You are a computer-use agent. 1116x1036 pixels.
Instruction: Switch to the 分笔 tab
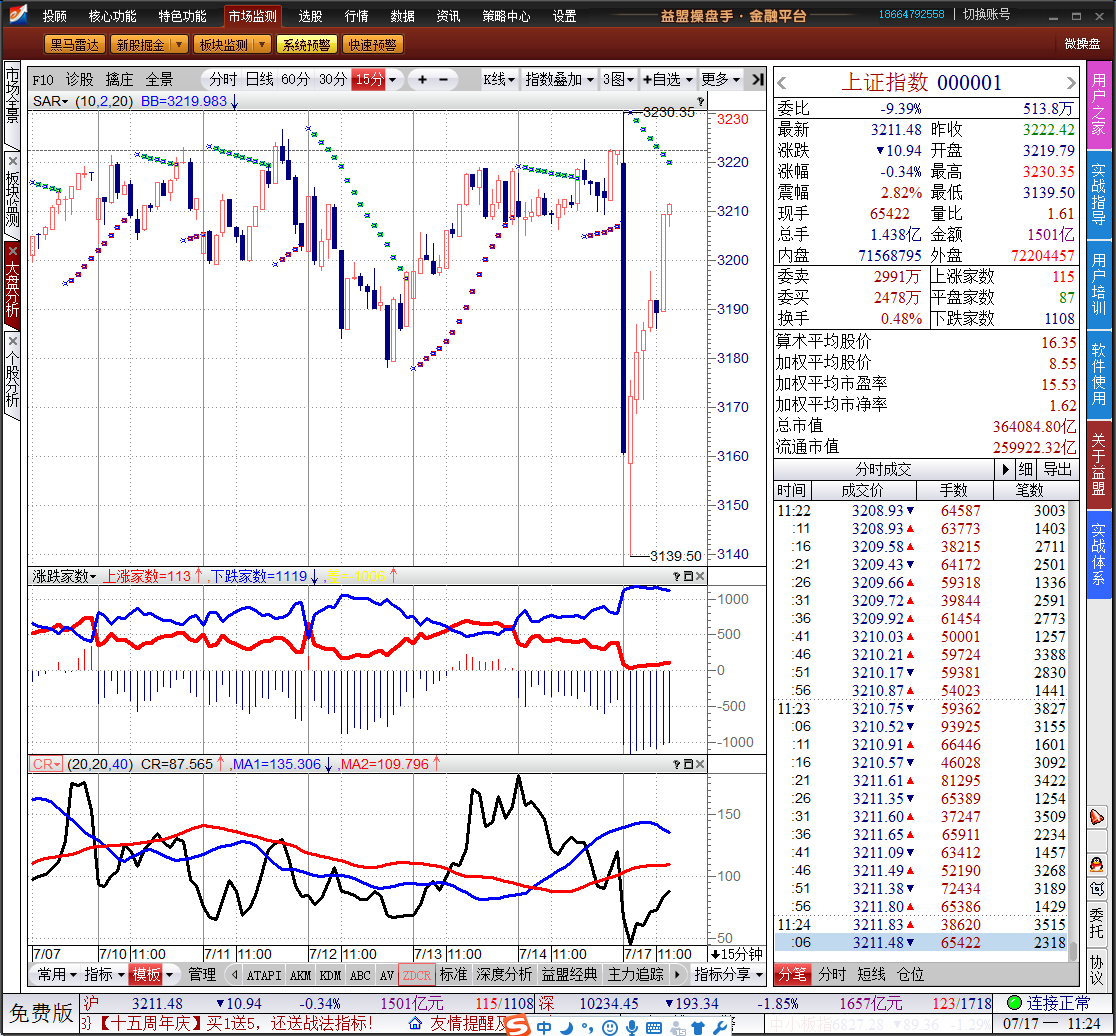pyautogui.click(x=792, y=975)
